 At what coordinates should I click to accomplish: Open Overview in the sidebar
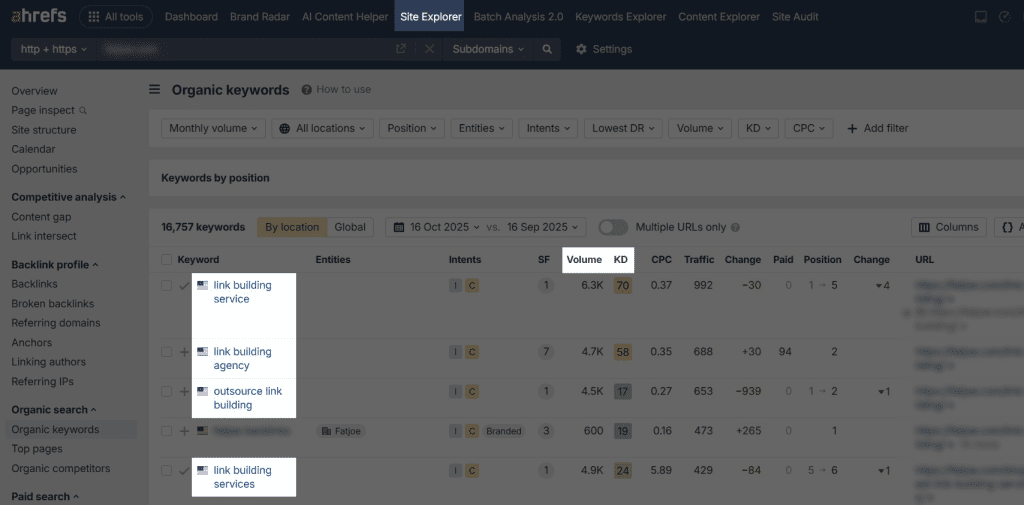coord(35,91)
